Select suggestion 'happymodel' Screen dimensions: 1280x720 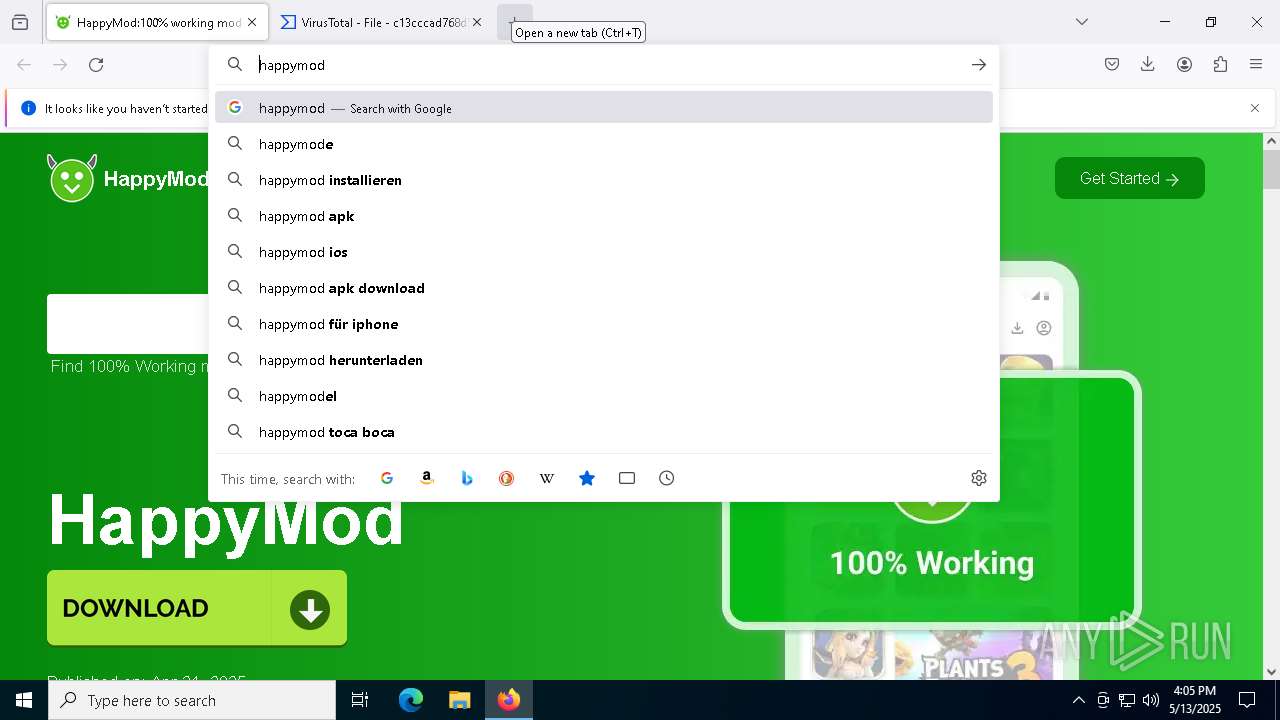click(x=604, y=396)
